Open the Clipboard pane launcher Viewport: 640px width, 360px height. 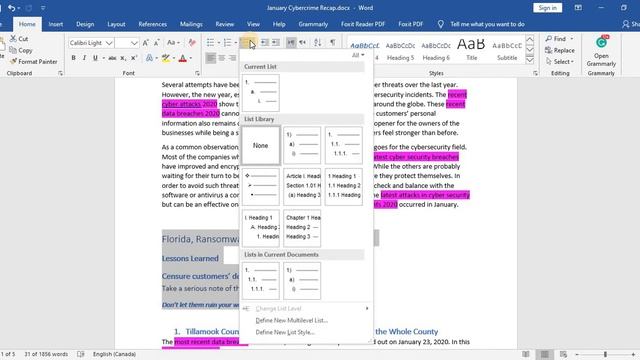(x=60, y=73)
